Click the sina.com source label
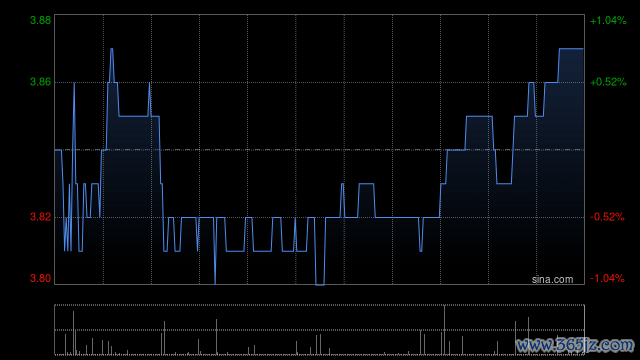 tap(552, 280)
